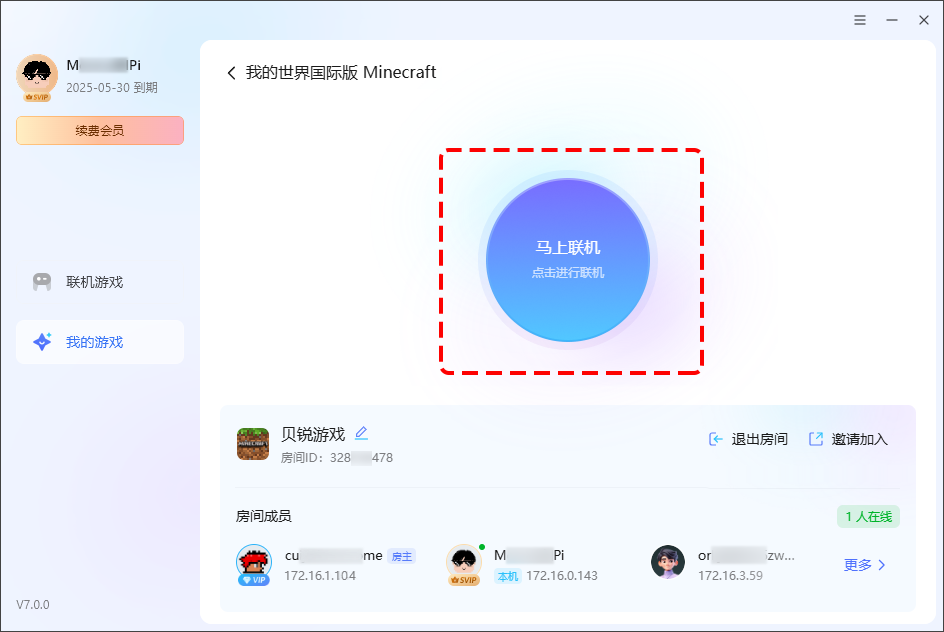Open the 联机游戏 sidebar section
The height and width of the screenshot is (632, 944).
(x=100, y=282)
